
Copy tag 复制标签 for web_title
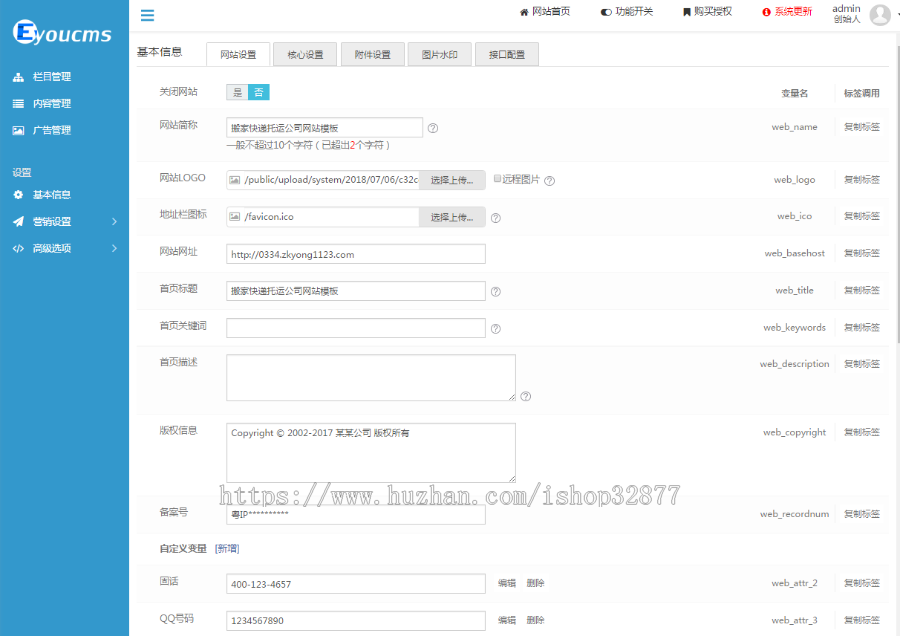pyautogui.click(x=862, y=290)
